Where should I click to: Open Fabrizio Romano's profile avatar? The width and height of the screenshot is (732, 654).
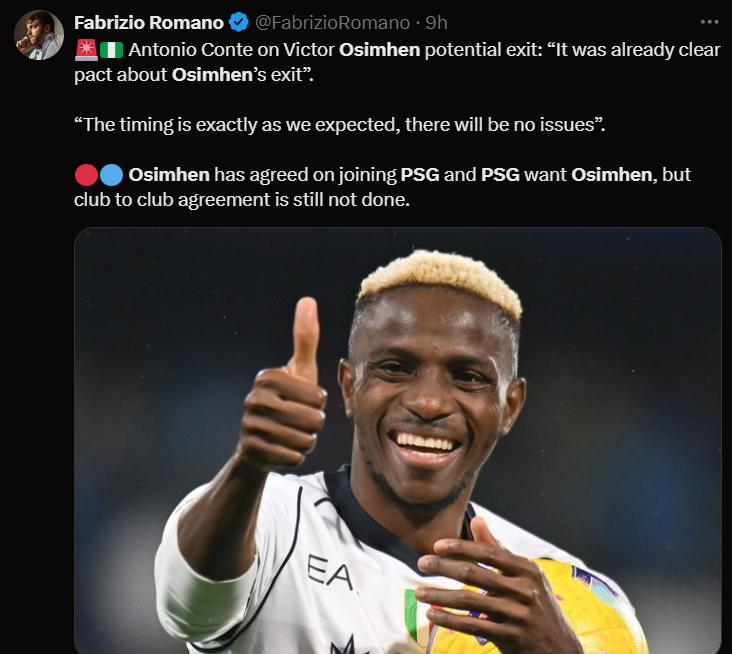[38, 35]
